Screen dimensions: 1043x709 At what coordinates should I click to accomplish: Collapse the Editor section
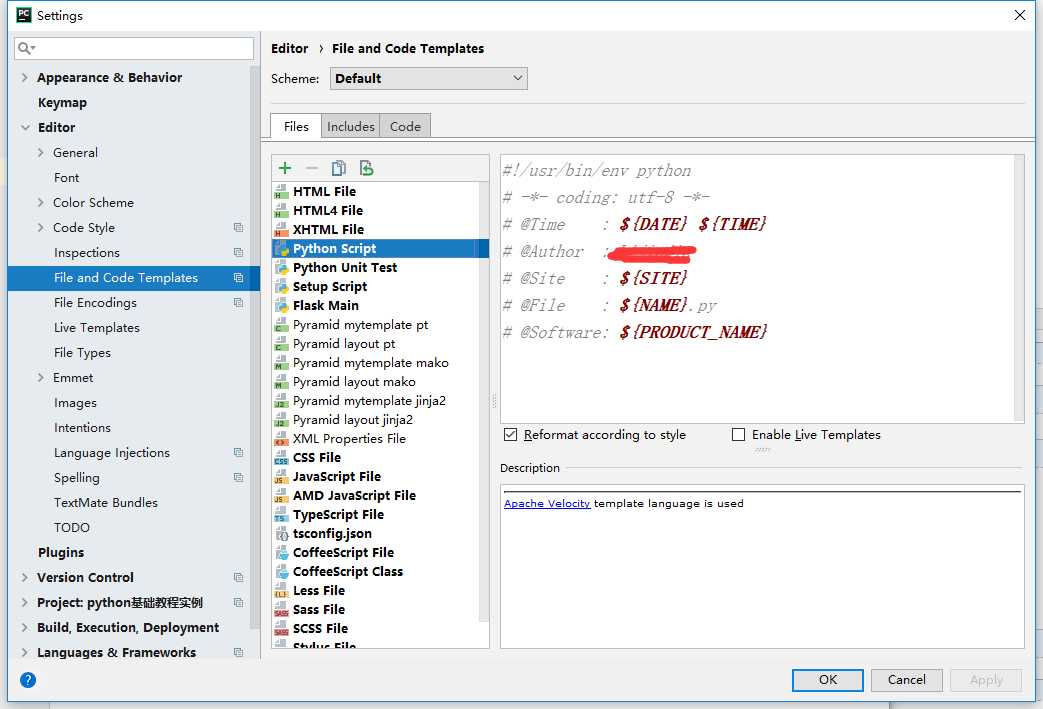25,128
